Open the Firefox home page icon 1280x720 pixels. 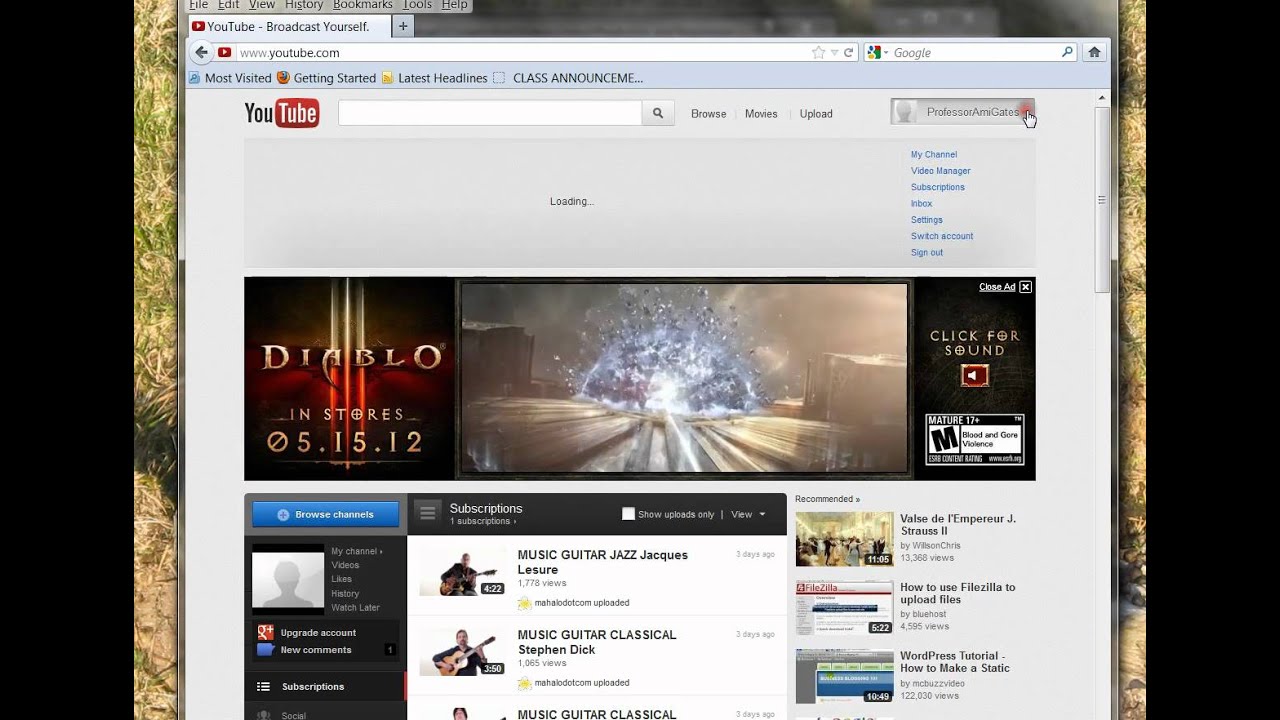[x=1094, y=52]
